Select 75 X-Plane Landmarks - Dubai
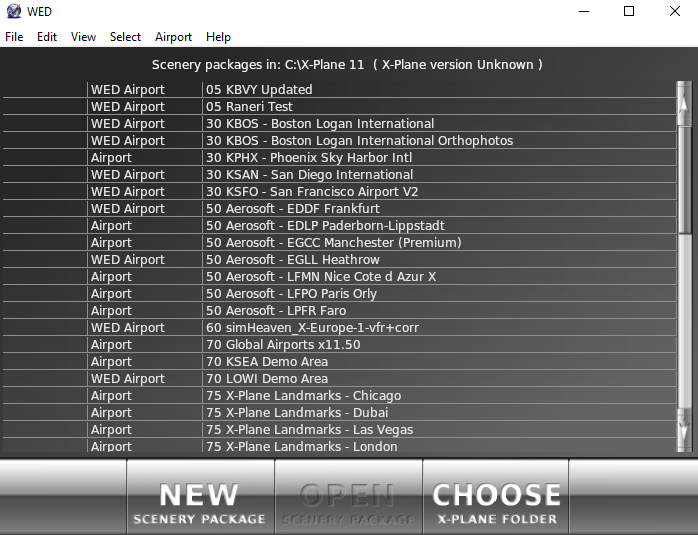 point(339,413)
